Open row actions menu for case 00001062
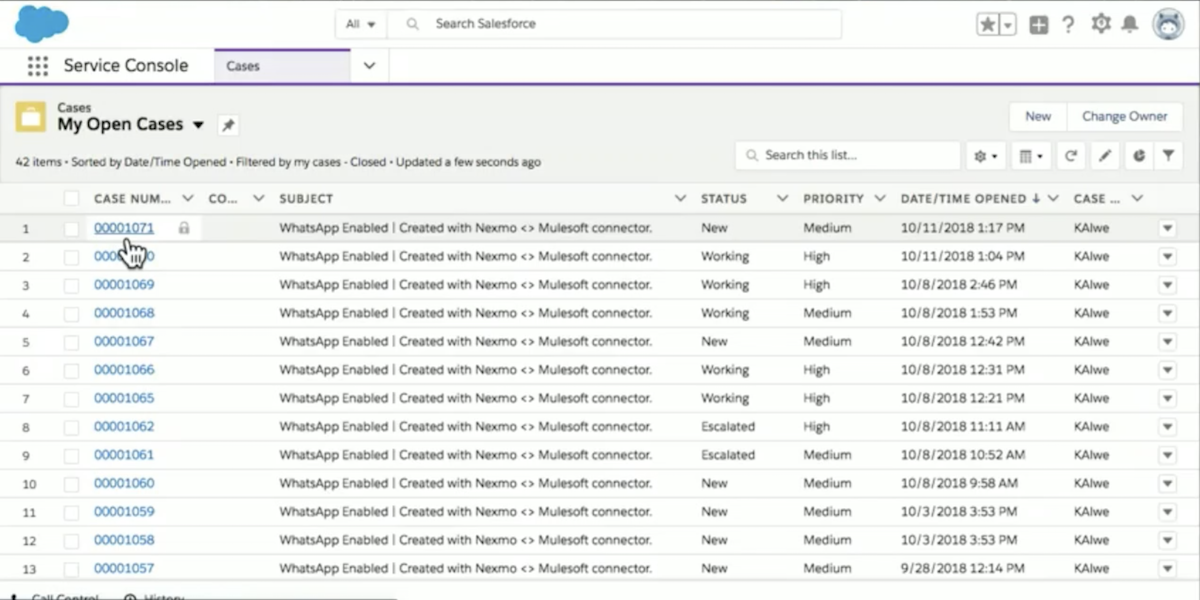The image size is (1200, 600). click(x=1167, y=427)
